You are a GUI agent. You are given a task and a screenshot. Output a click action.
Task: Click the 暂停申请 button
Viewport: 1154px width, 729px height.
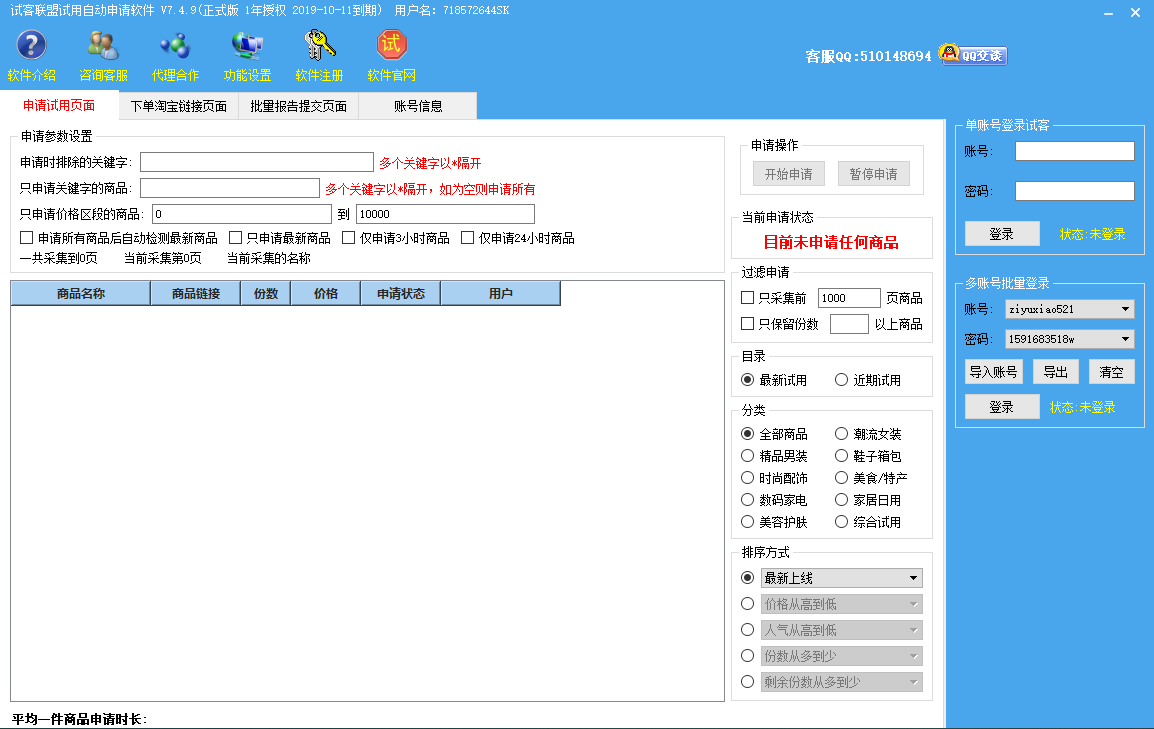(x=874, y=174)
